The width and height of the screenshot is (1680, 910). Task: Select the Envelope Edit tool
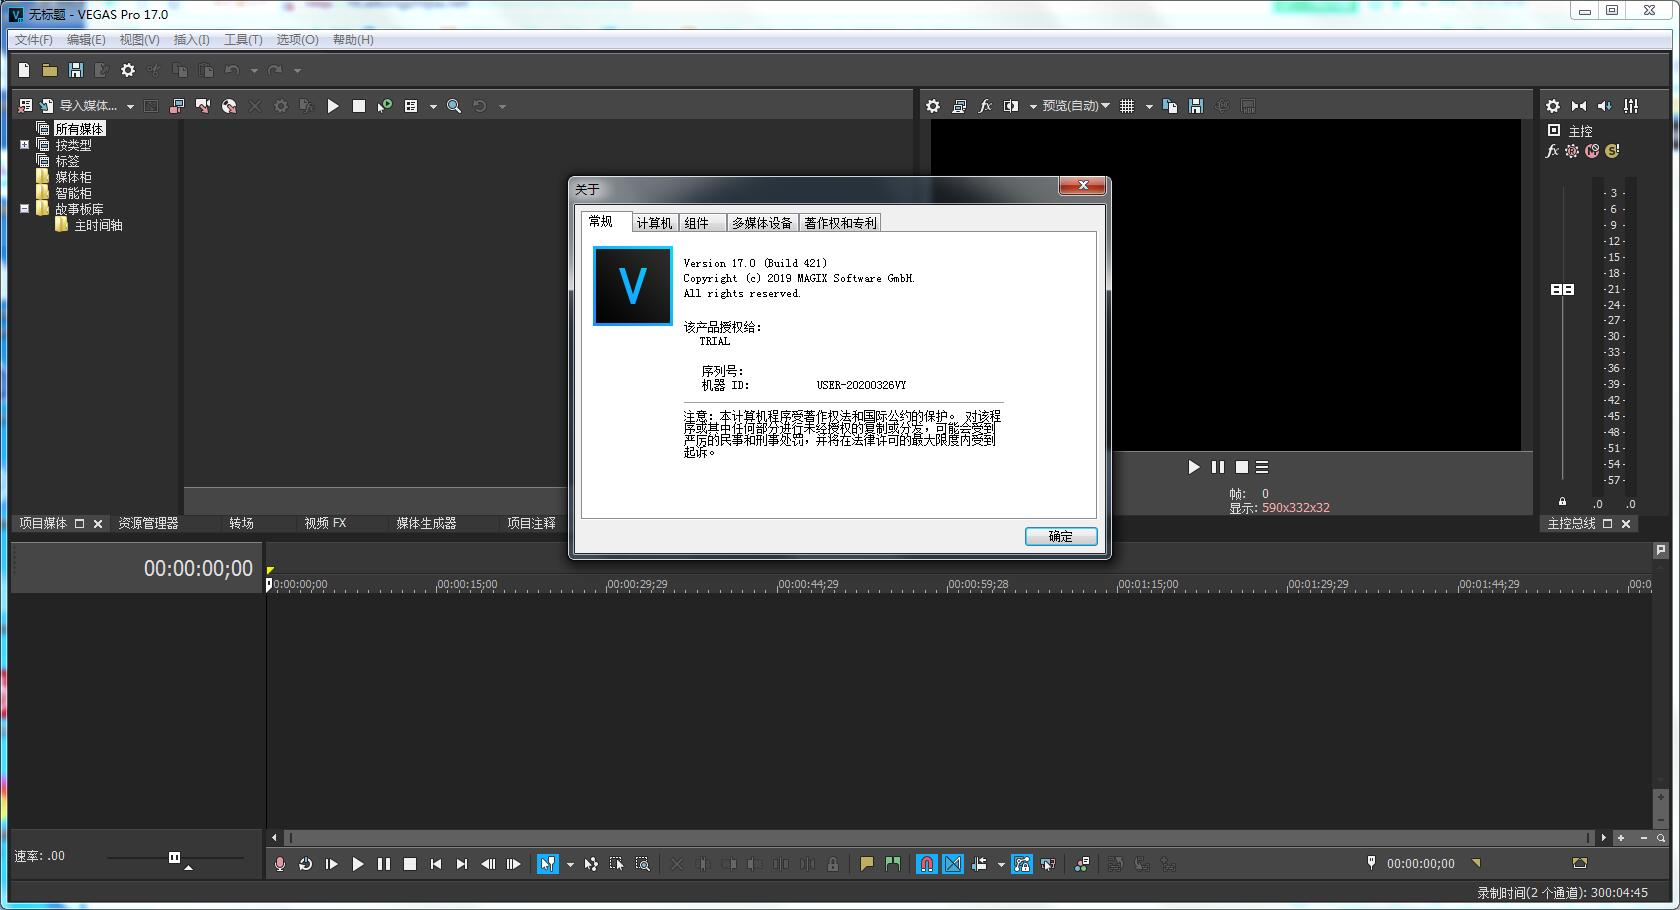[591, 864]
